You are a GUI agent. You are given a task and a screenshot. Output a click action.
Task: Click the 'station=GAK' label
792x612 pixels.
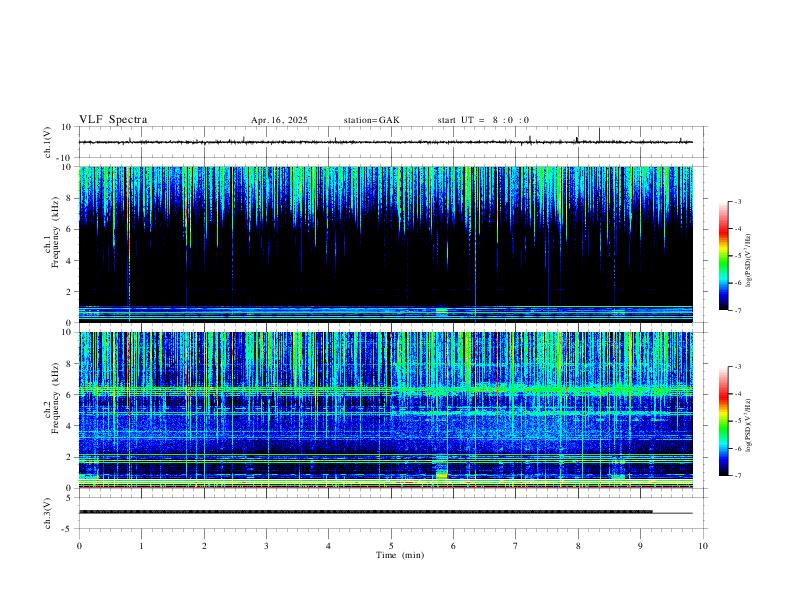(x=371, y=120)
